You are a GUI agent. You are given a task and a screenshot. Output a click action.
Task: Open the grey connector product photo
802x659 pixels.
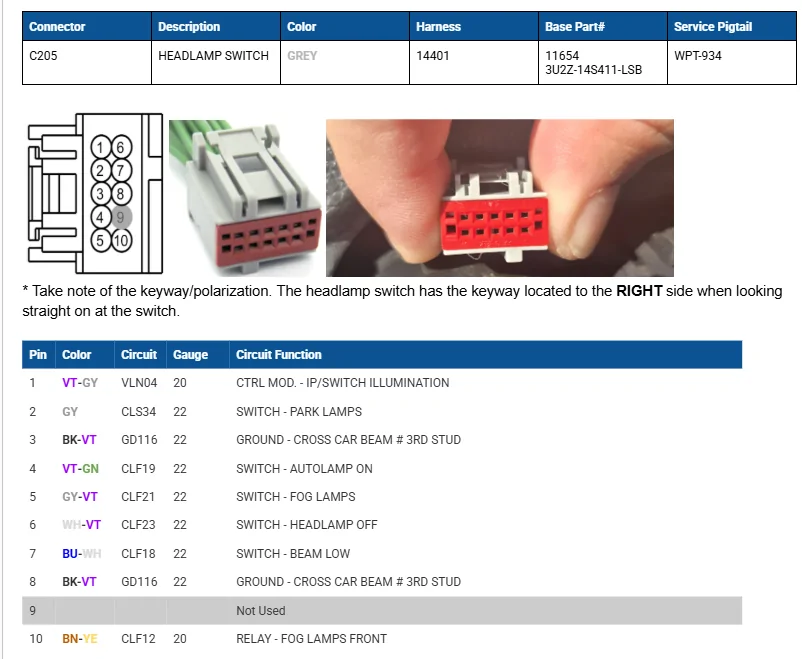[246, 199]
